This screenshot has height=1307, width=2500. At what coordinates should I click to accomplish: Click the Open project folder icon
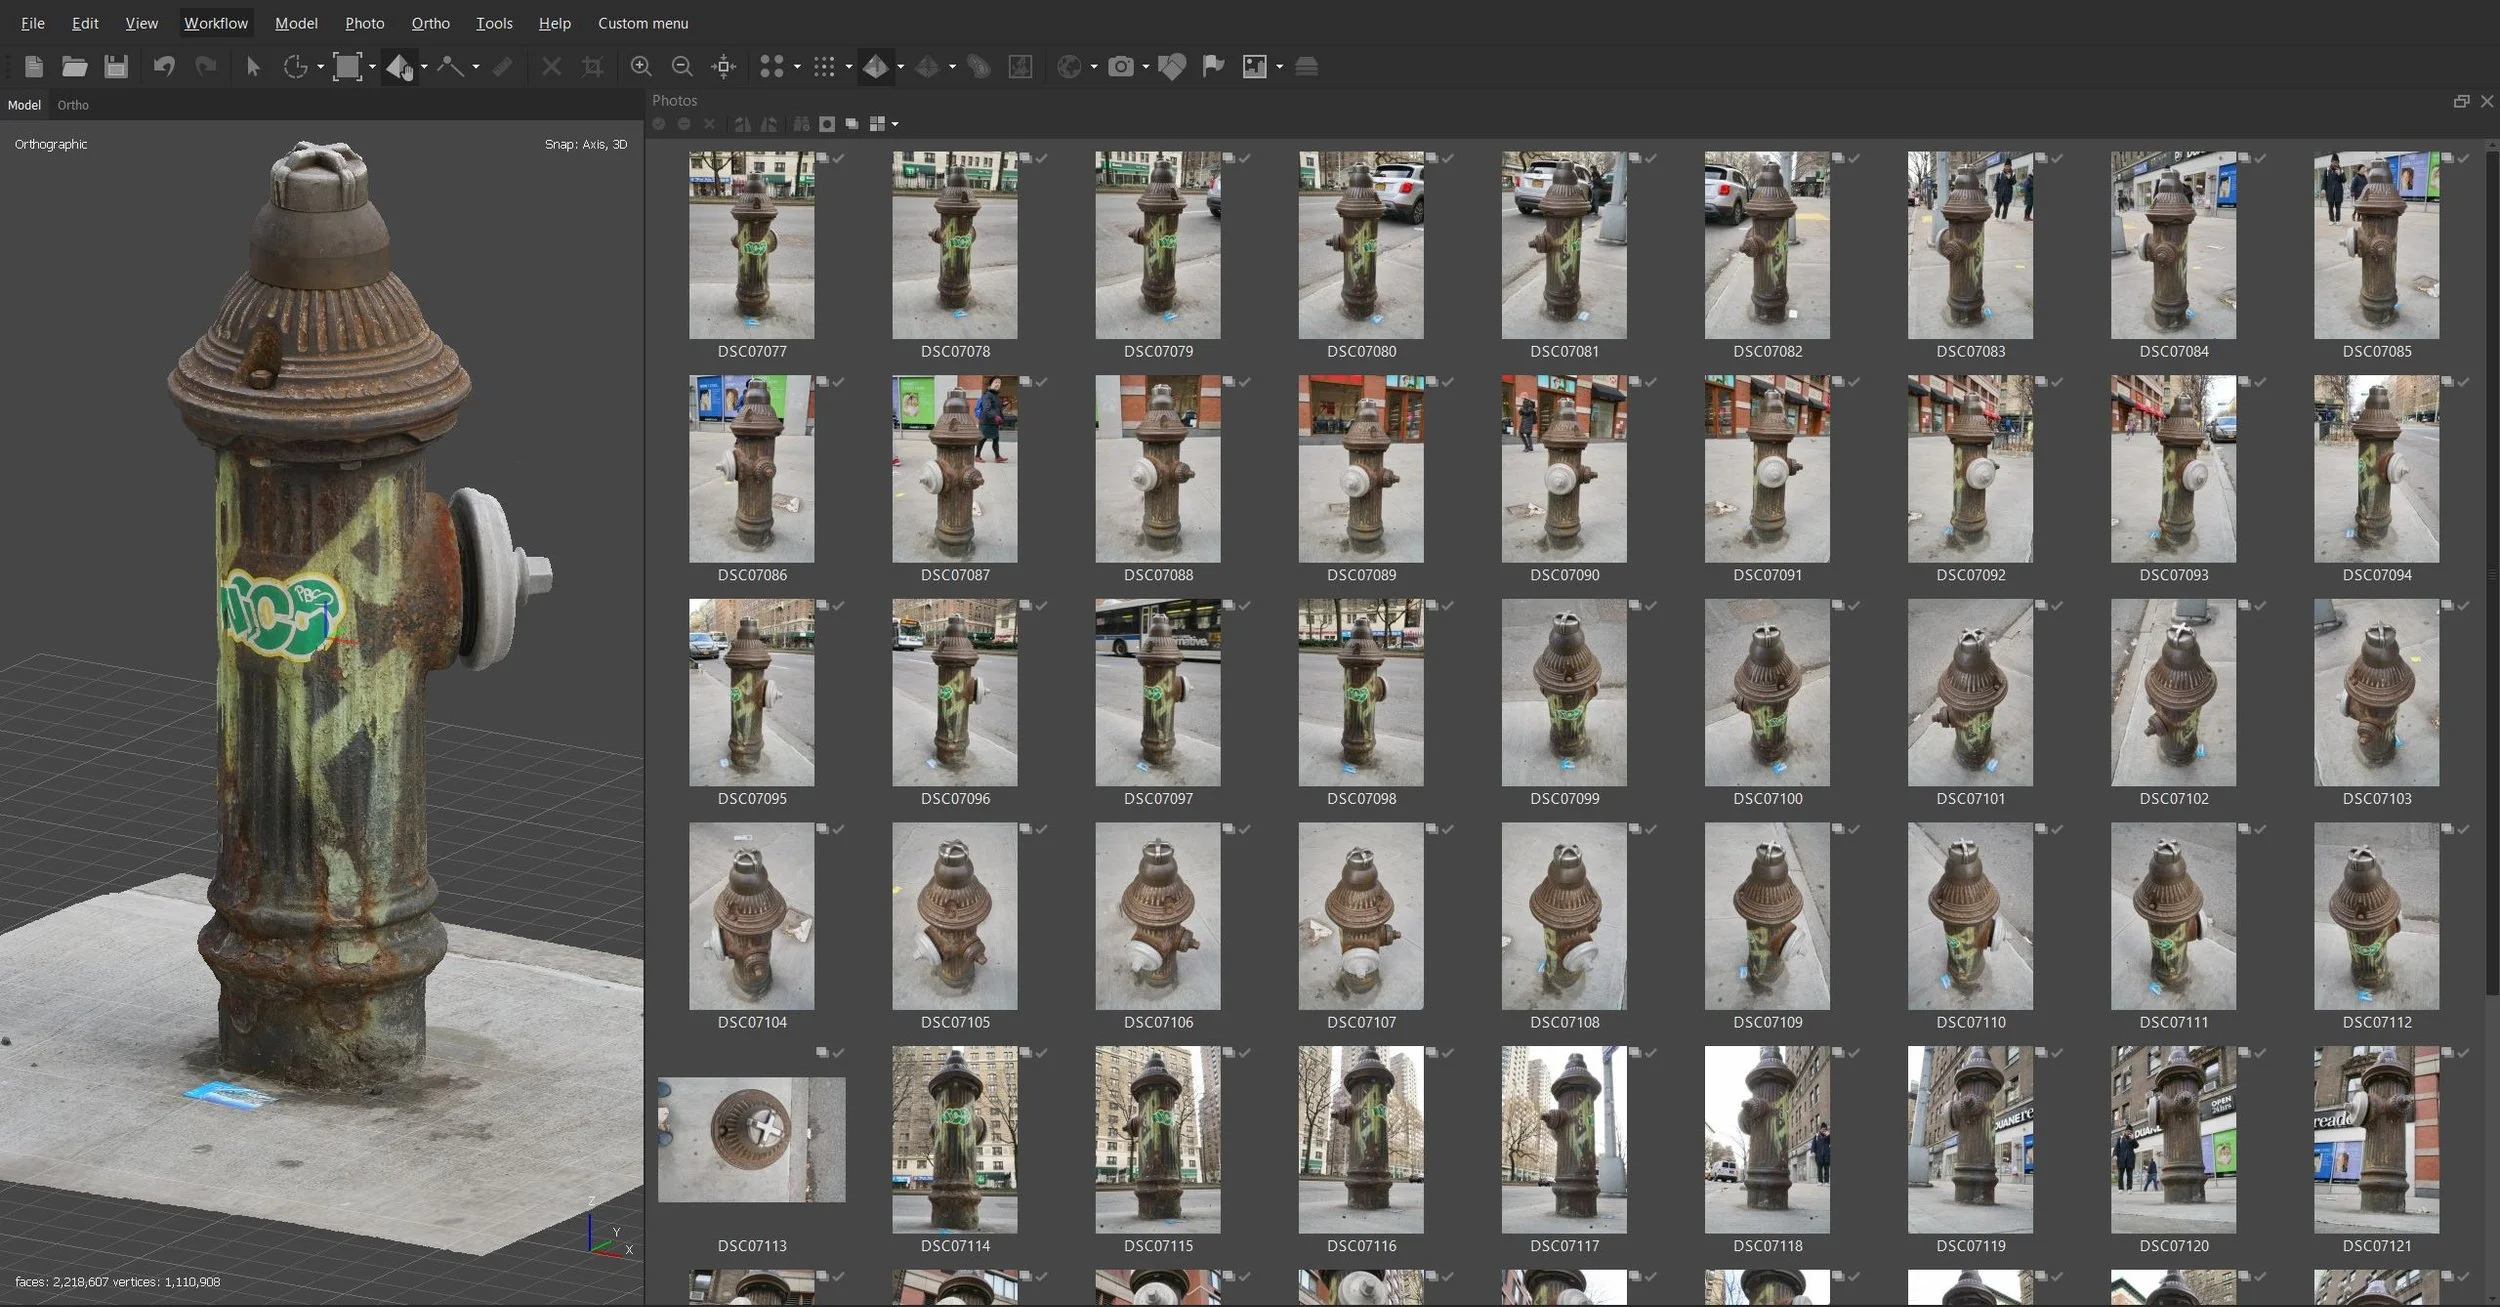pos(74,67)
